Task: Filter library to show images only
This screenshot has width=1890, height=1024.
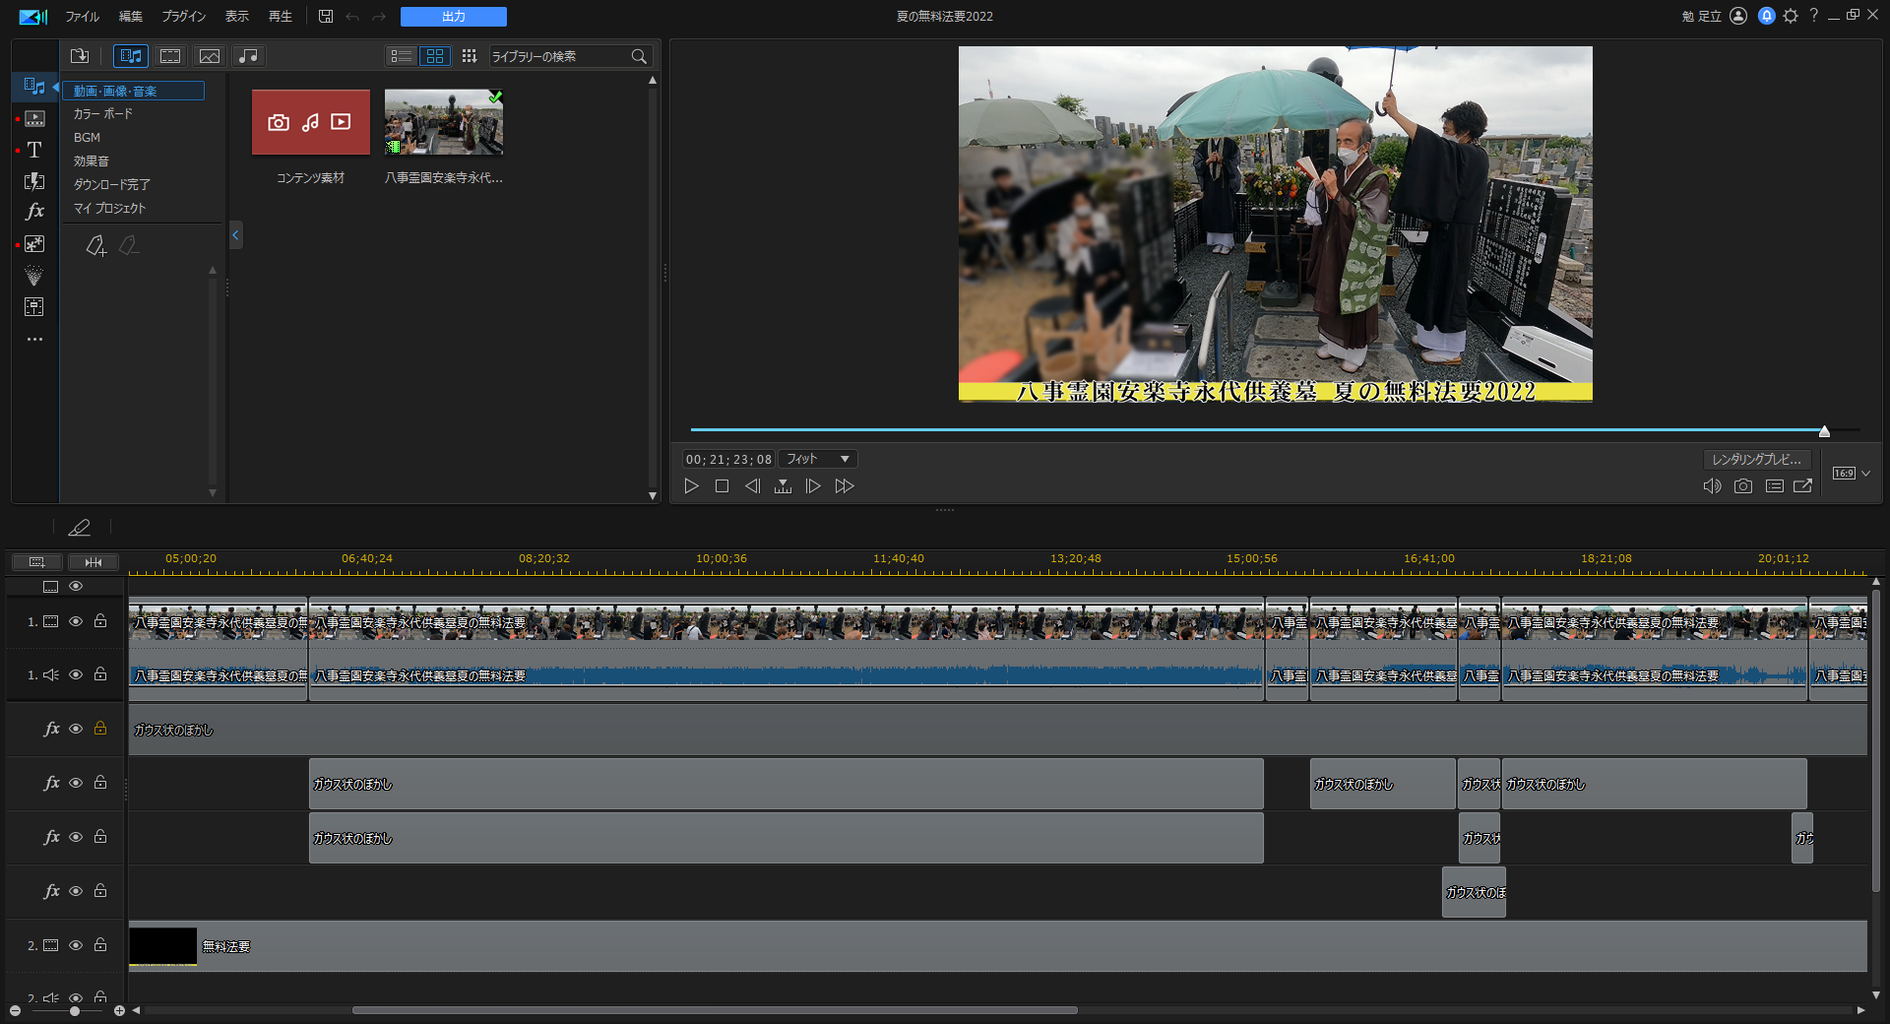Action: click(x=209, y=56)
